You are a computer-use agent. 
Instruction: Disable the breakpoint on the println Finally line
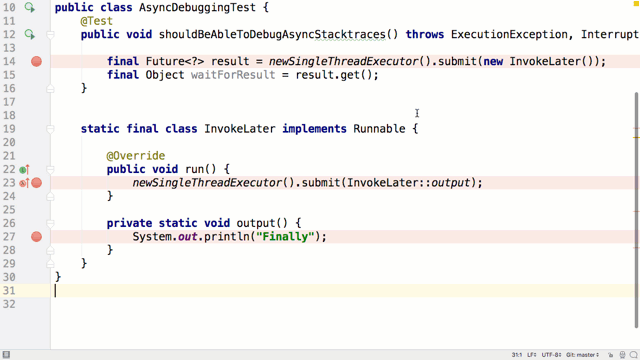tap(36, 237)
